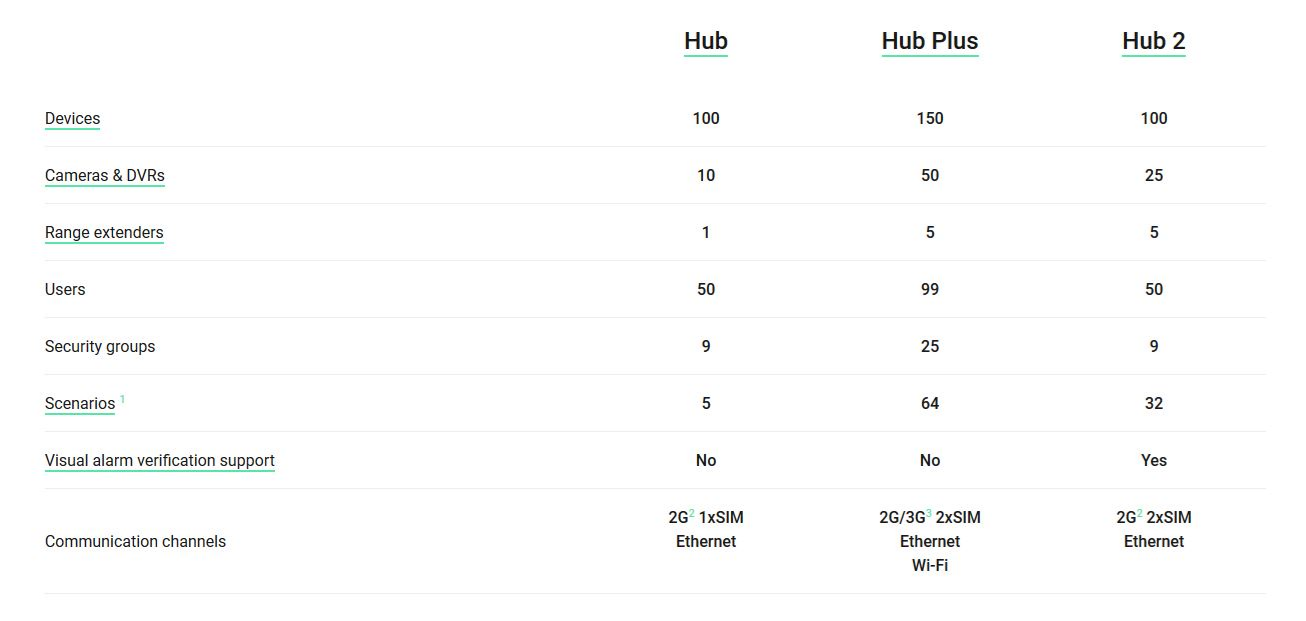Open the Scenarios row link
Screen dimensions: 1306x621
80,404
